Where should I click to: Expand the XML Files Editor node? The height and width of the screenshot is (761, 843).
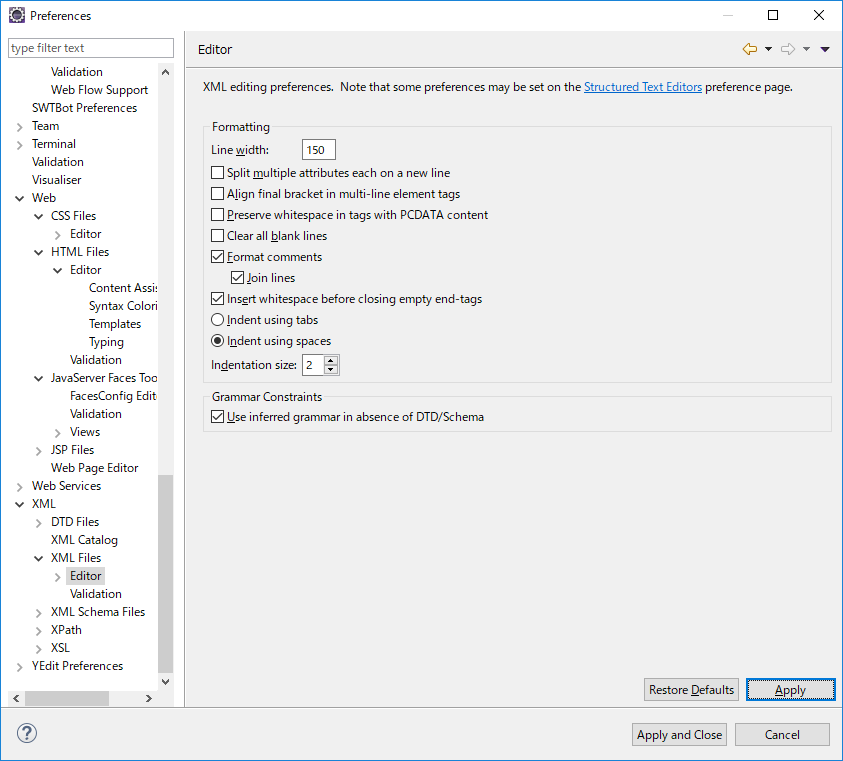[58, 577]
